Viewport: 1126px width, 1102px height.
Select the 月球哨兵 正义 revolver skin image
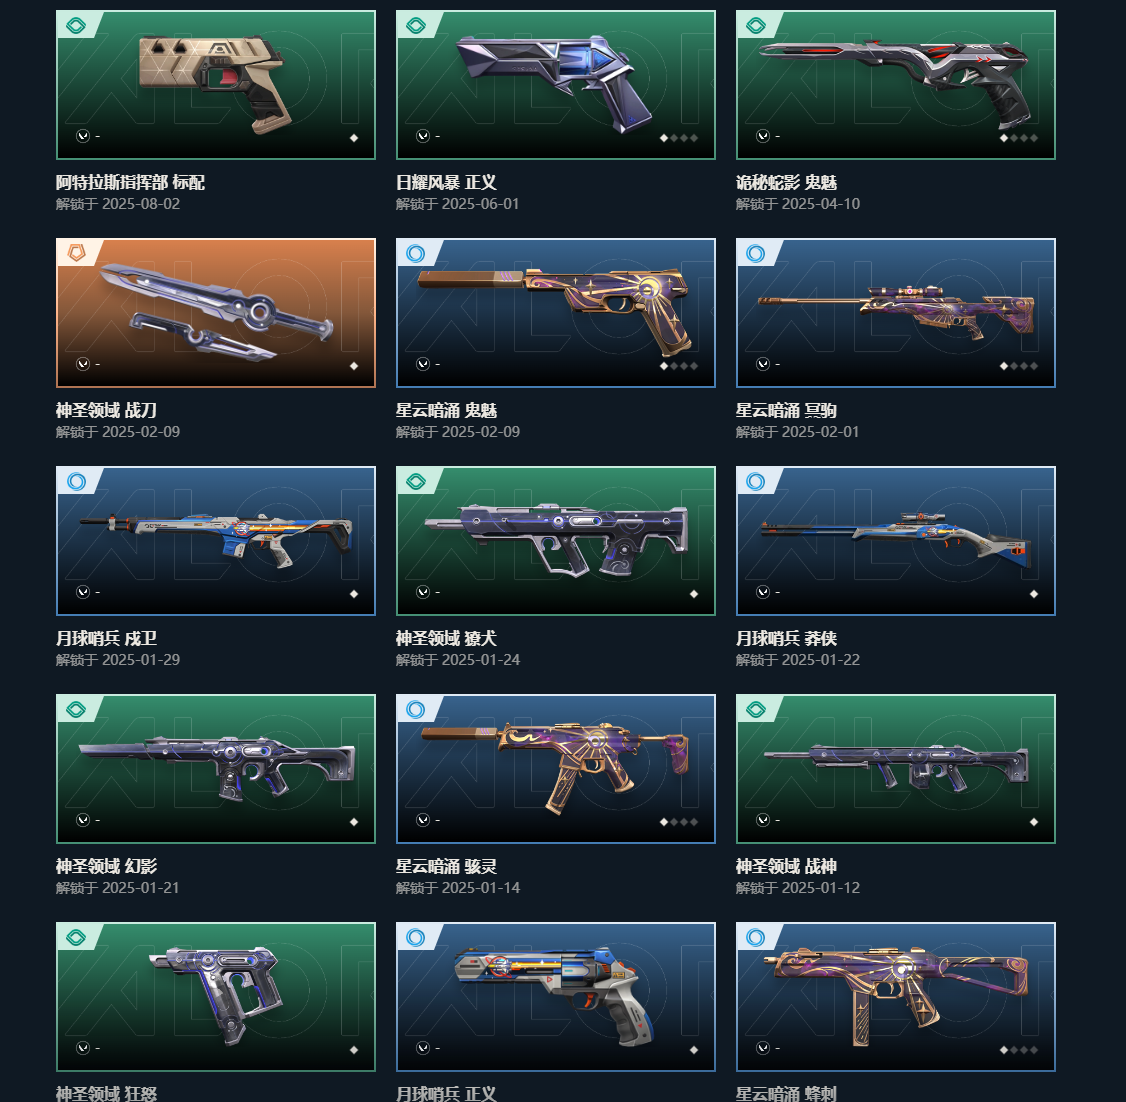point(556,996)
